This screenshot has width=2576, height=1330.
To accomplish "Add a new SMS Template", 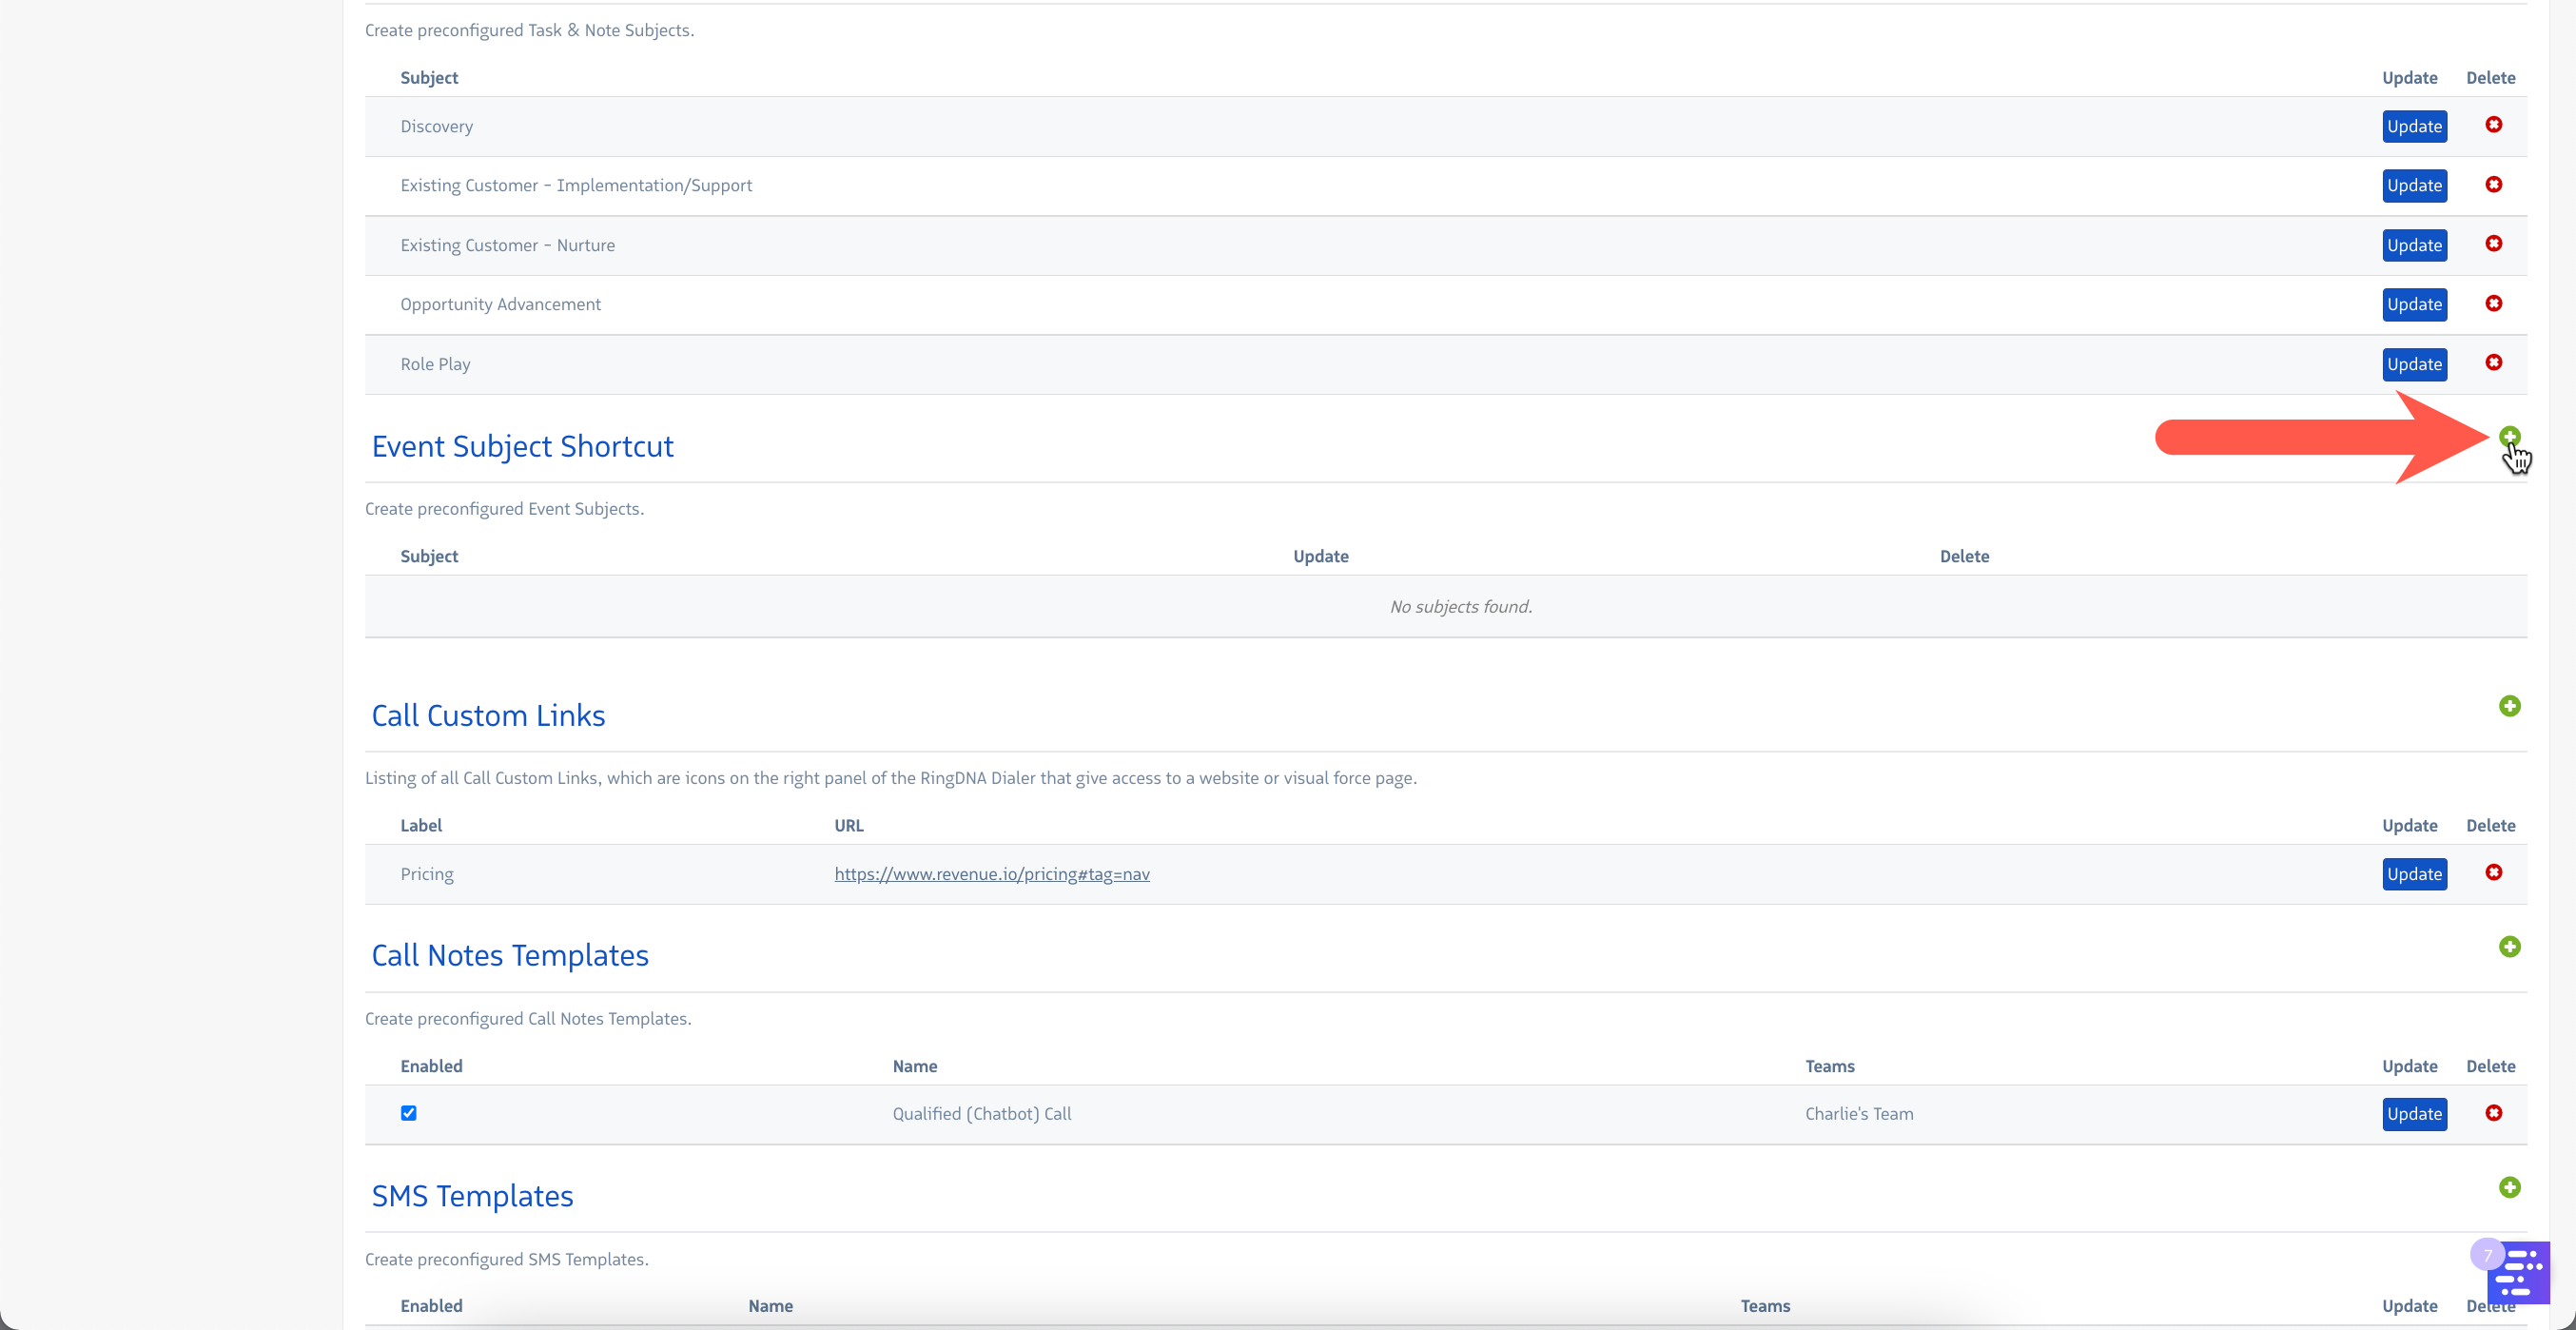I will (x=2509, y=1187).
